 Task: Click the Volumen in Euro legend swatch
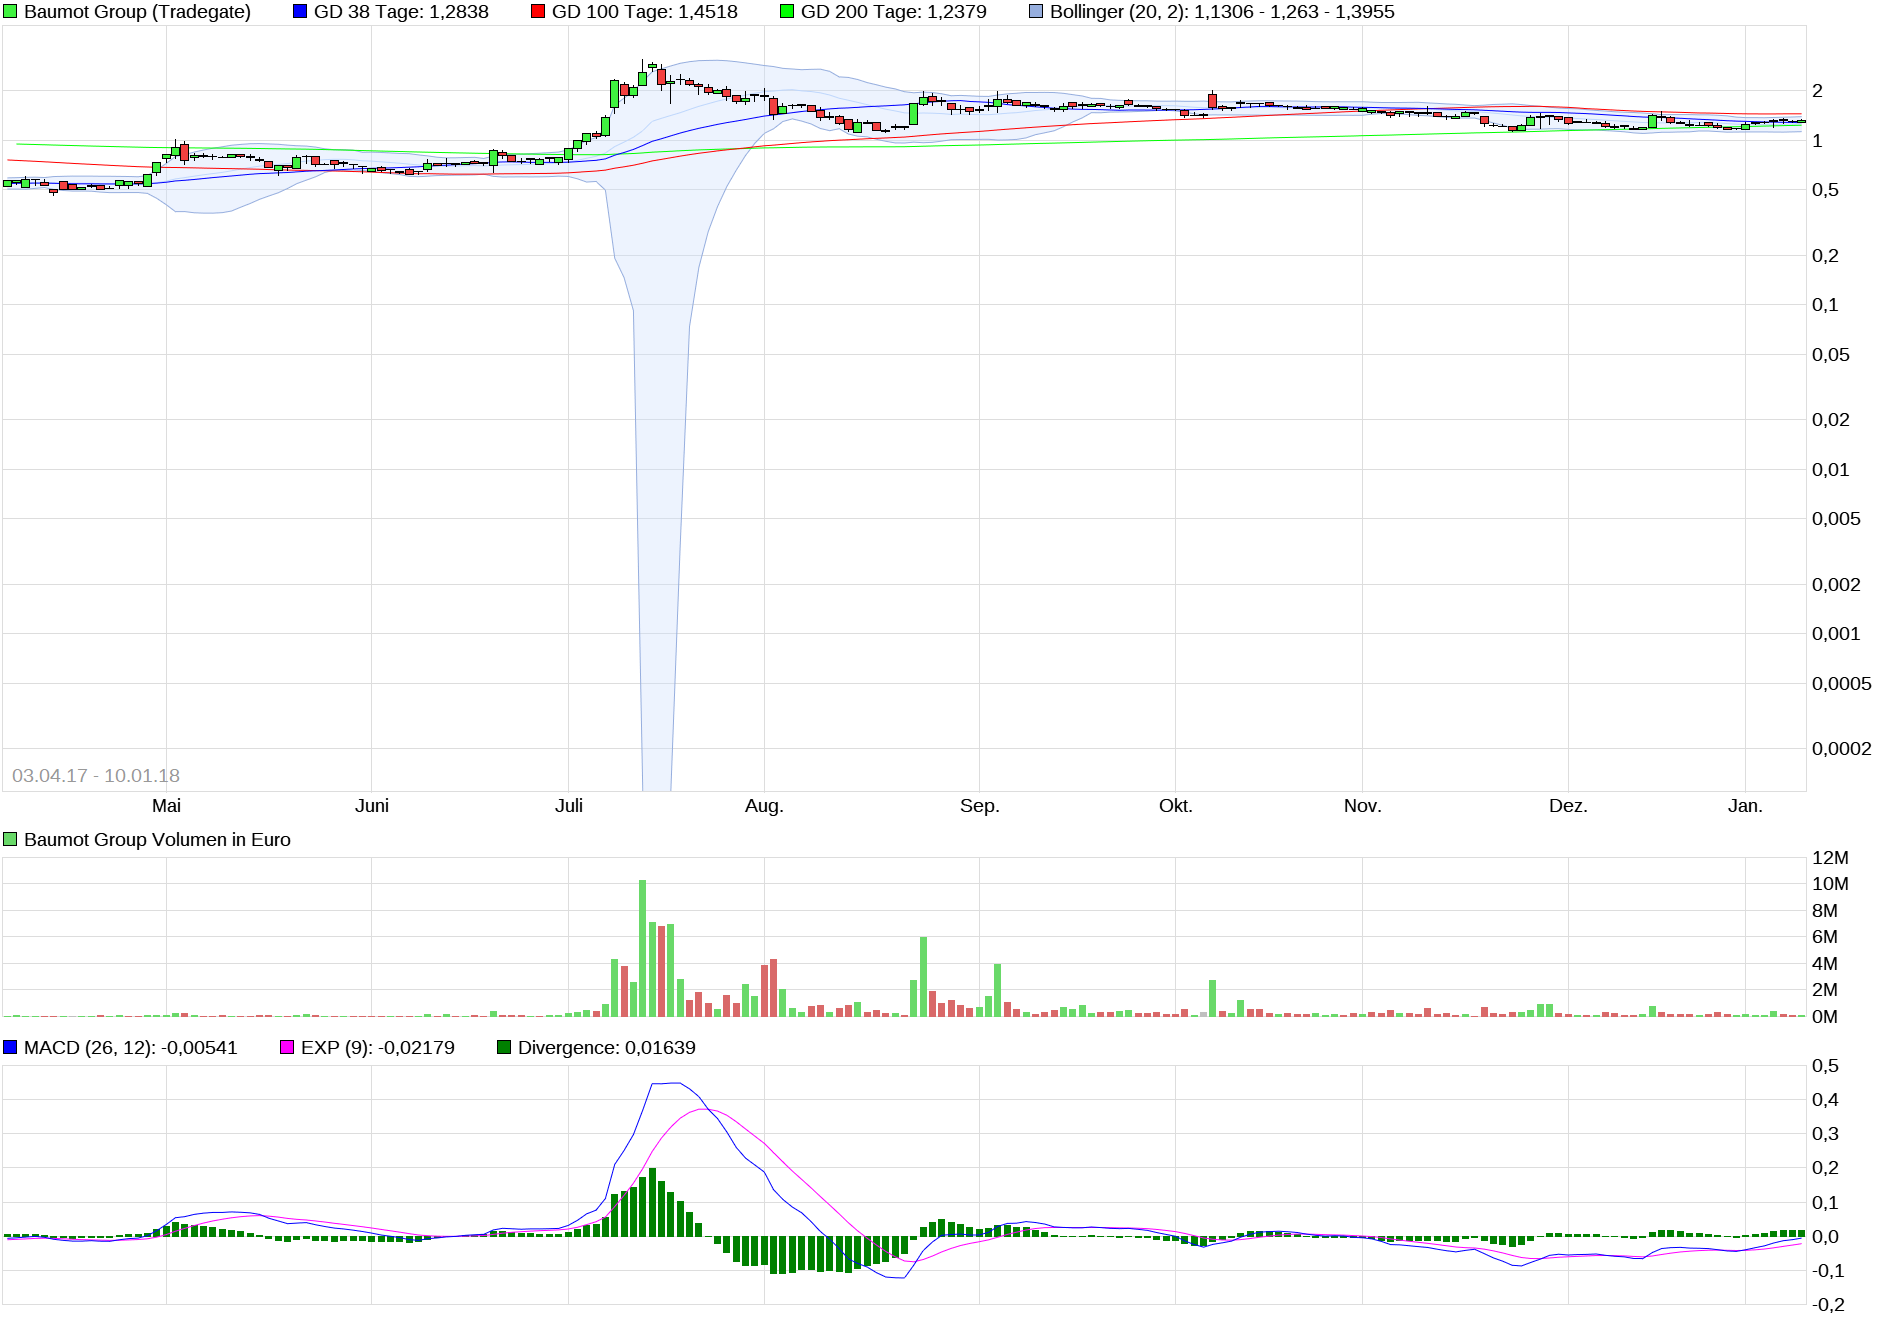[x=10, y=840]
